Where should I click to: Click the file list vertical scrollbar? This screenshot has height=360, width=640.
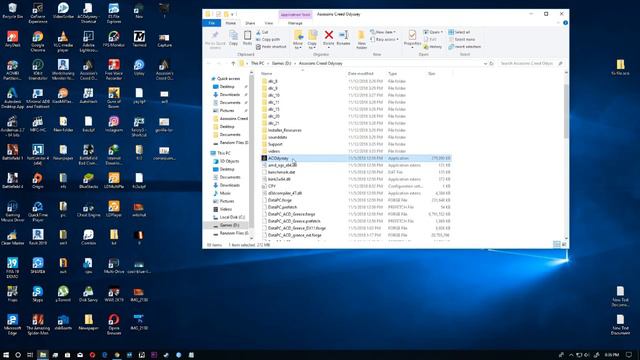566,110
